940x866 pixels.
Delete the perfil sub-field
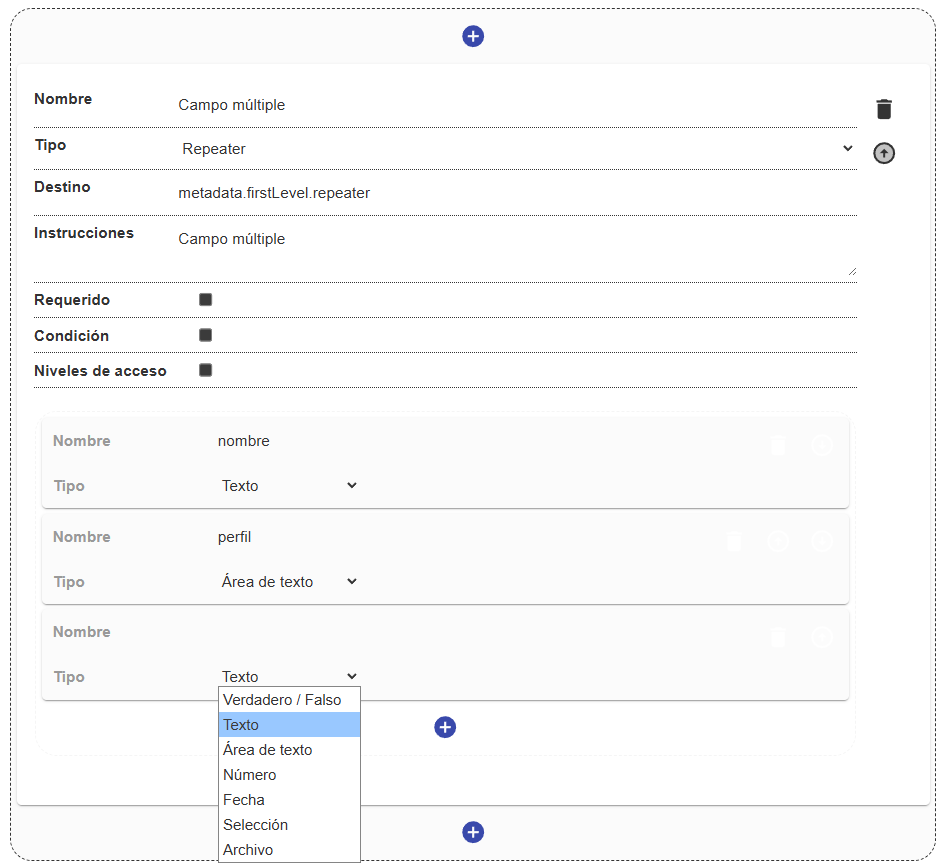(x=734, y=541)
